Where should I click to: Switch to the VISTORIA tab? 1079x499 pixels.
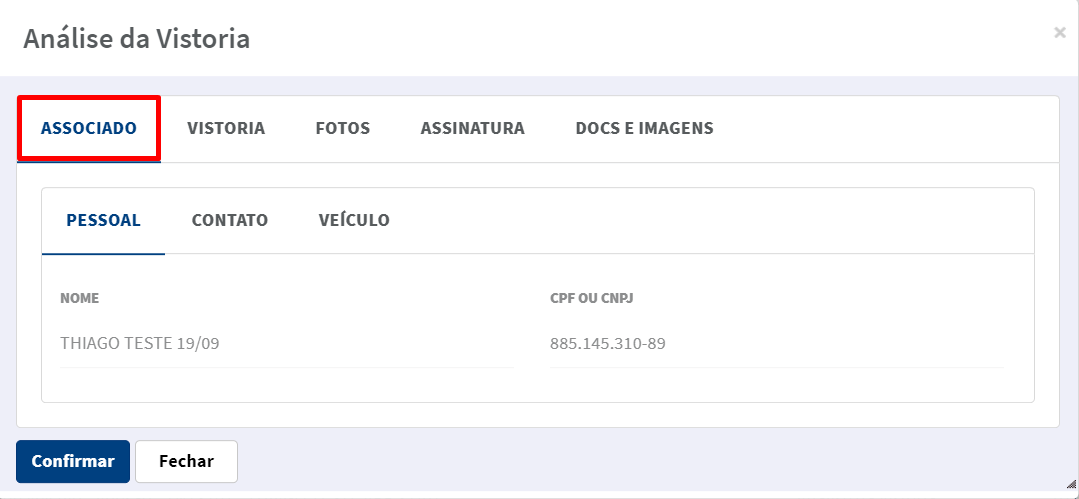click(226, 128)
